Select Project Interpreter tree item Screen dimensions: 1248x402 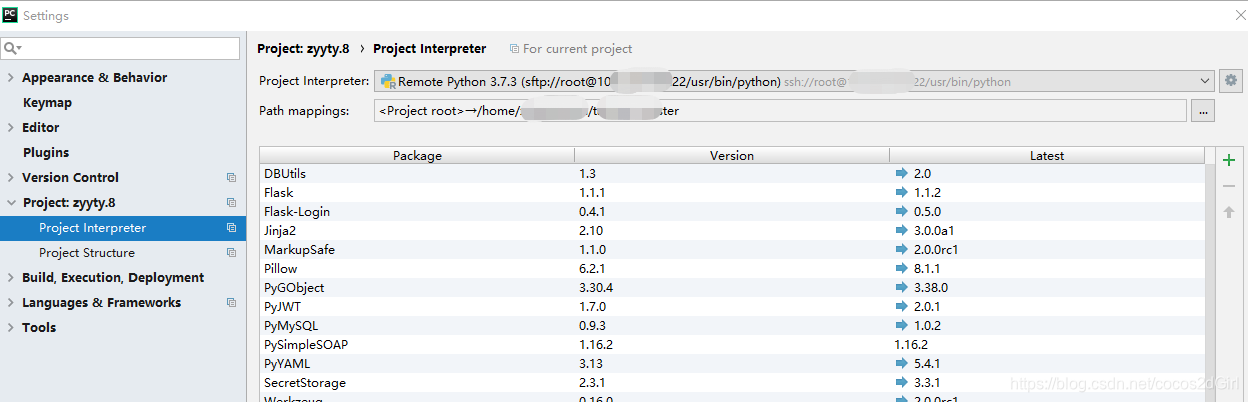(122, 228)
